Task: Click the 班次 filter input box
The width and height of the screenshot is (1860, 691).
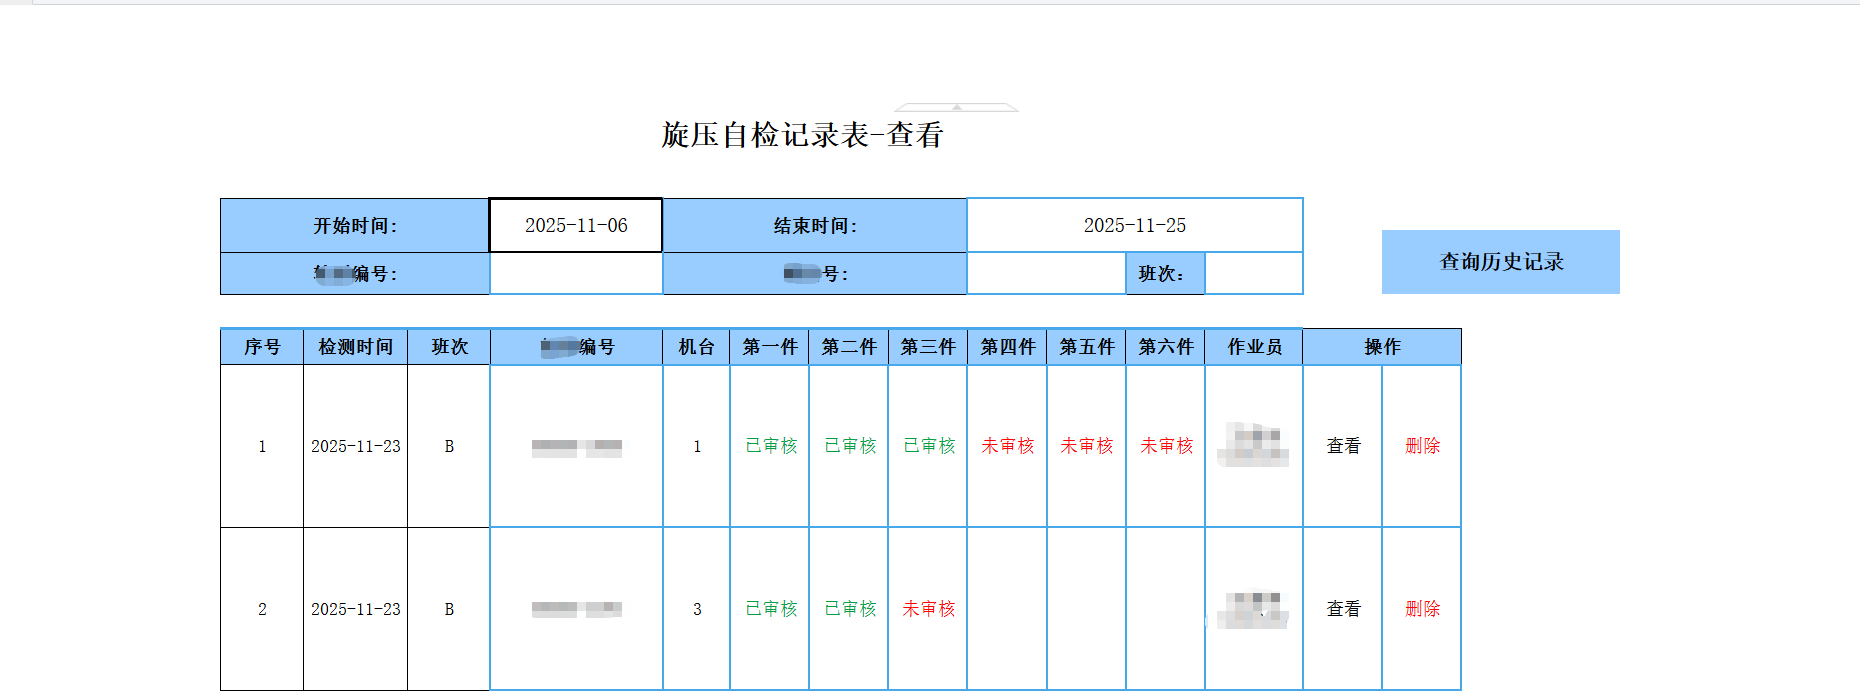Action: [1253, 274]
